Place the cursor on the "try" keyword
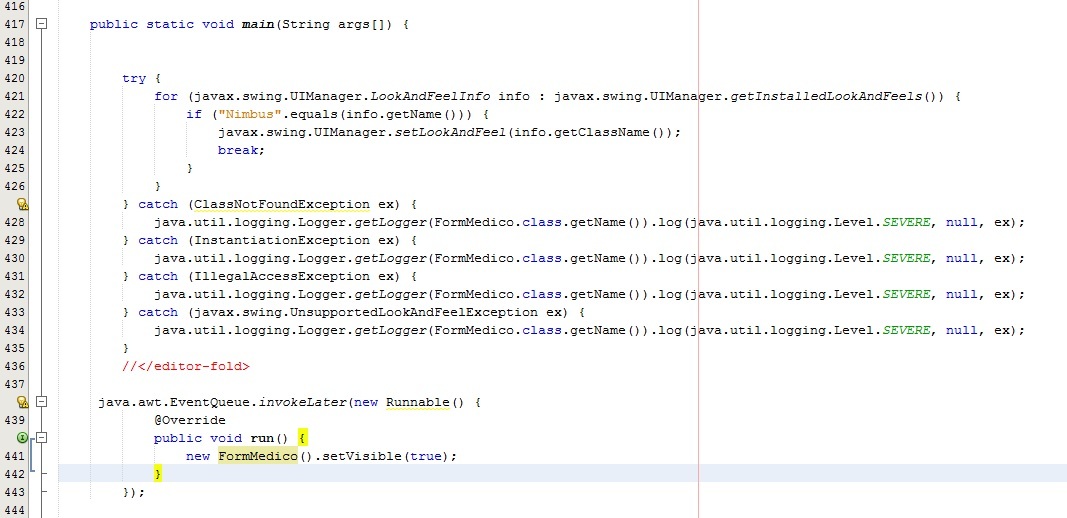1067x518 pixels. (134, 78)
